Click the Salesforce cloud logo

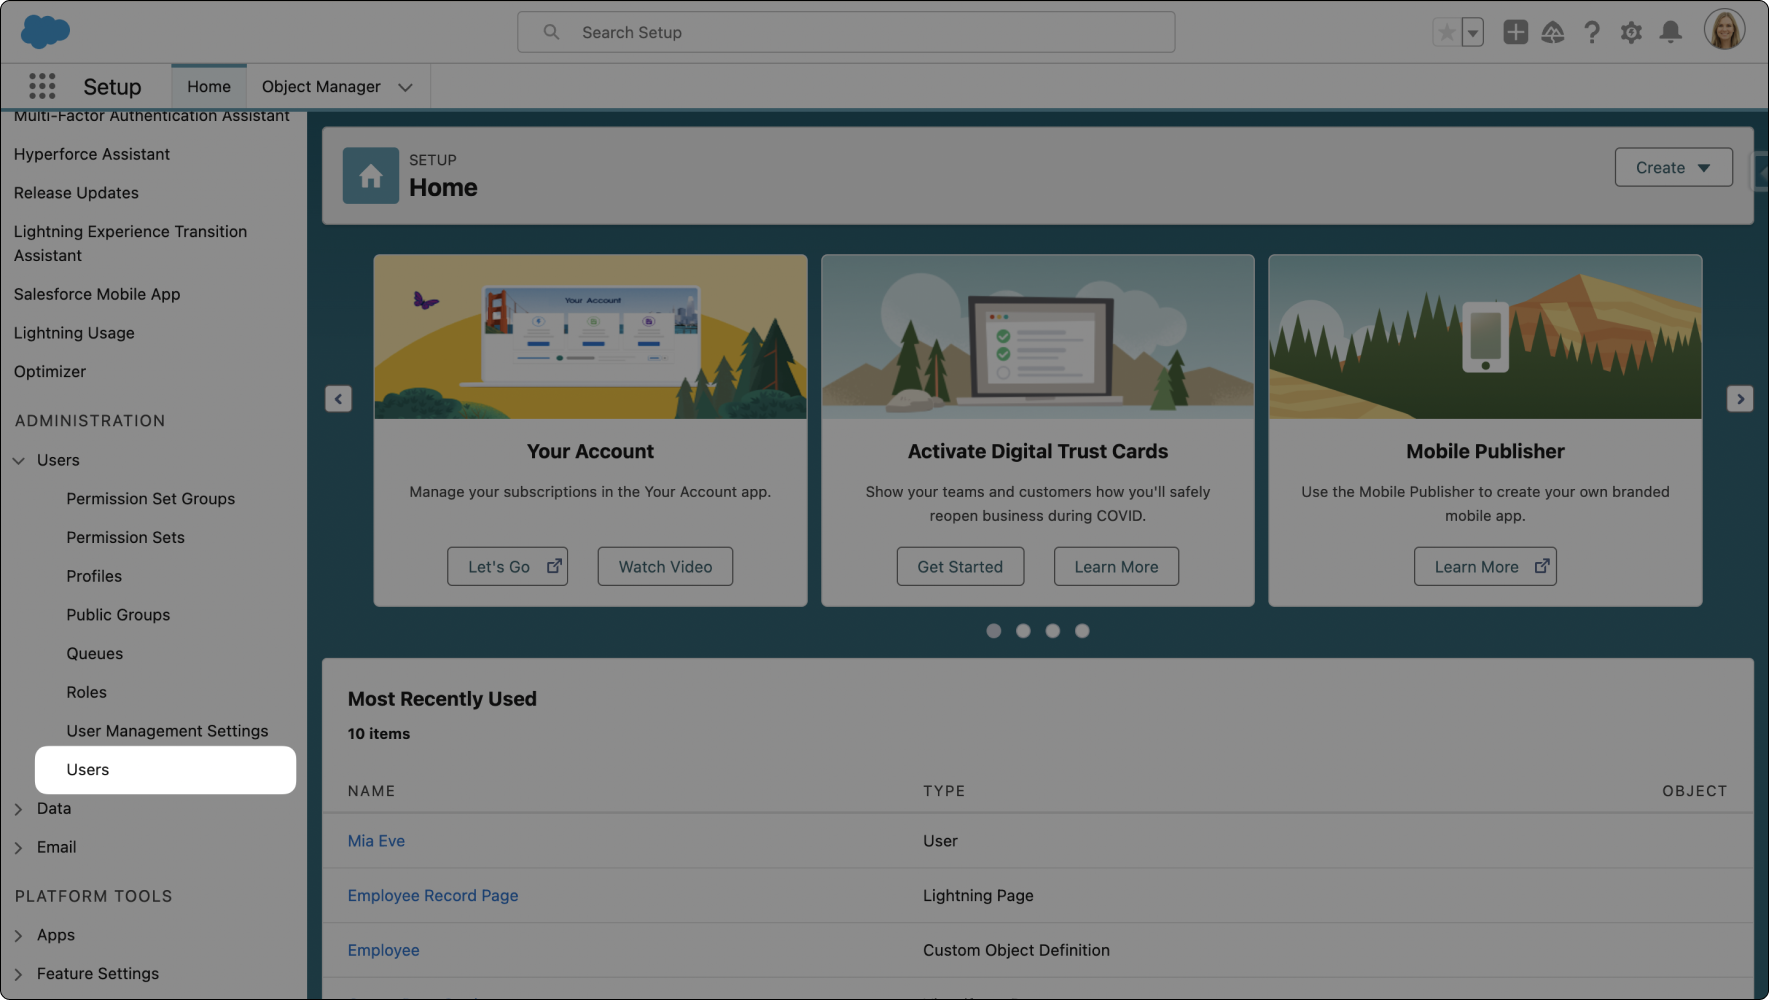coord(44,31)
